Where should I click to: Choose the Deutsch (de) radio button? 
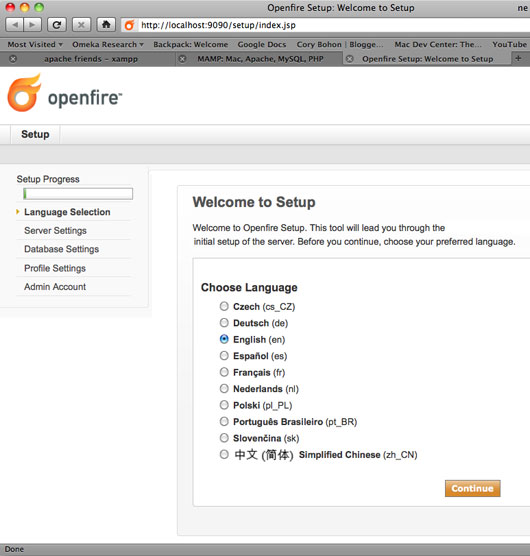click(224, 322)
